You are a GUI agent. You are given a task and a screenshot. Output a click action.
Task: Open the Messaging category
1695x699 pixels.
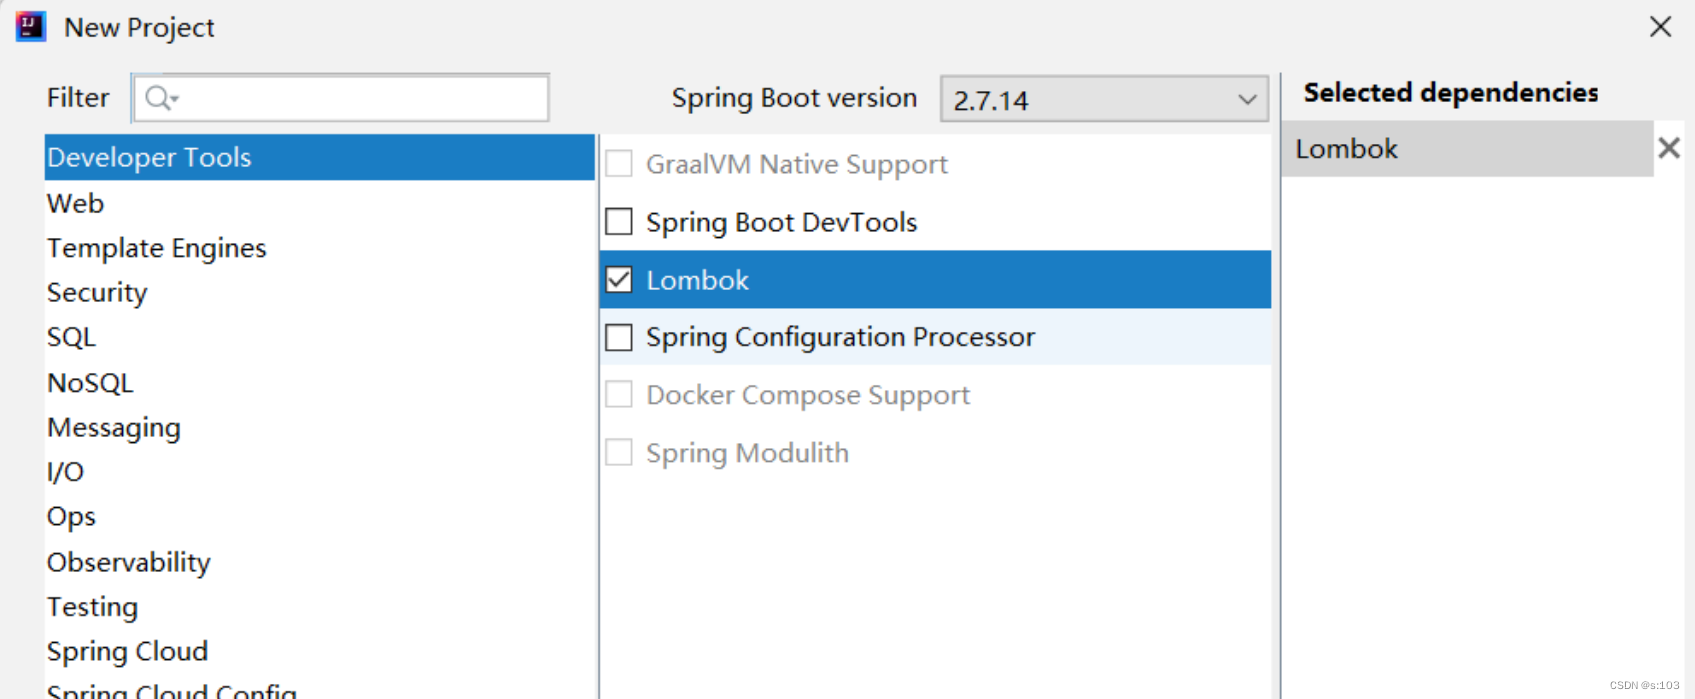coord(319,427)
